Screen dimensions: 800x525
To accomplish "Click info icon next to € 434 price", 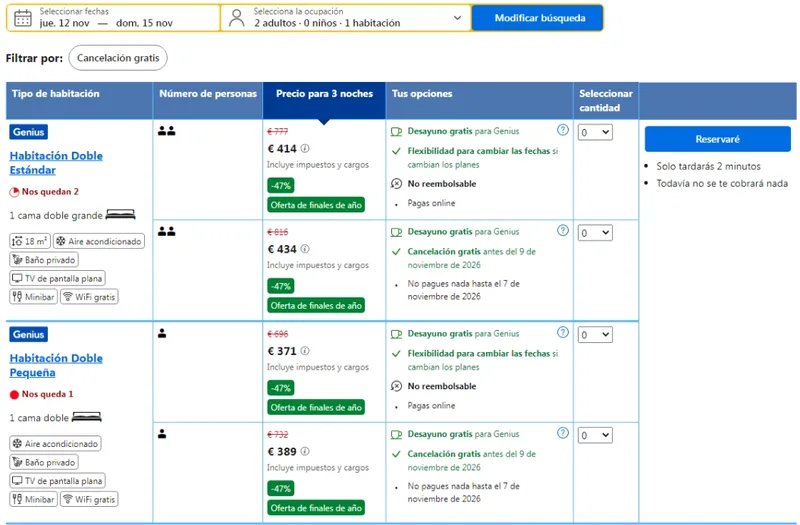I will [x=305, y=249].
